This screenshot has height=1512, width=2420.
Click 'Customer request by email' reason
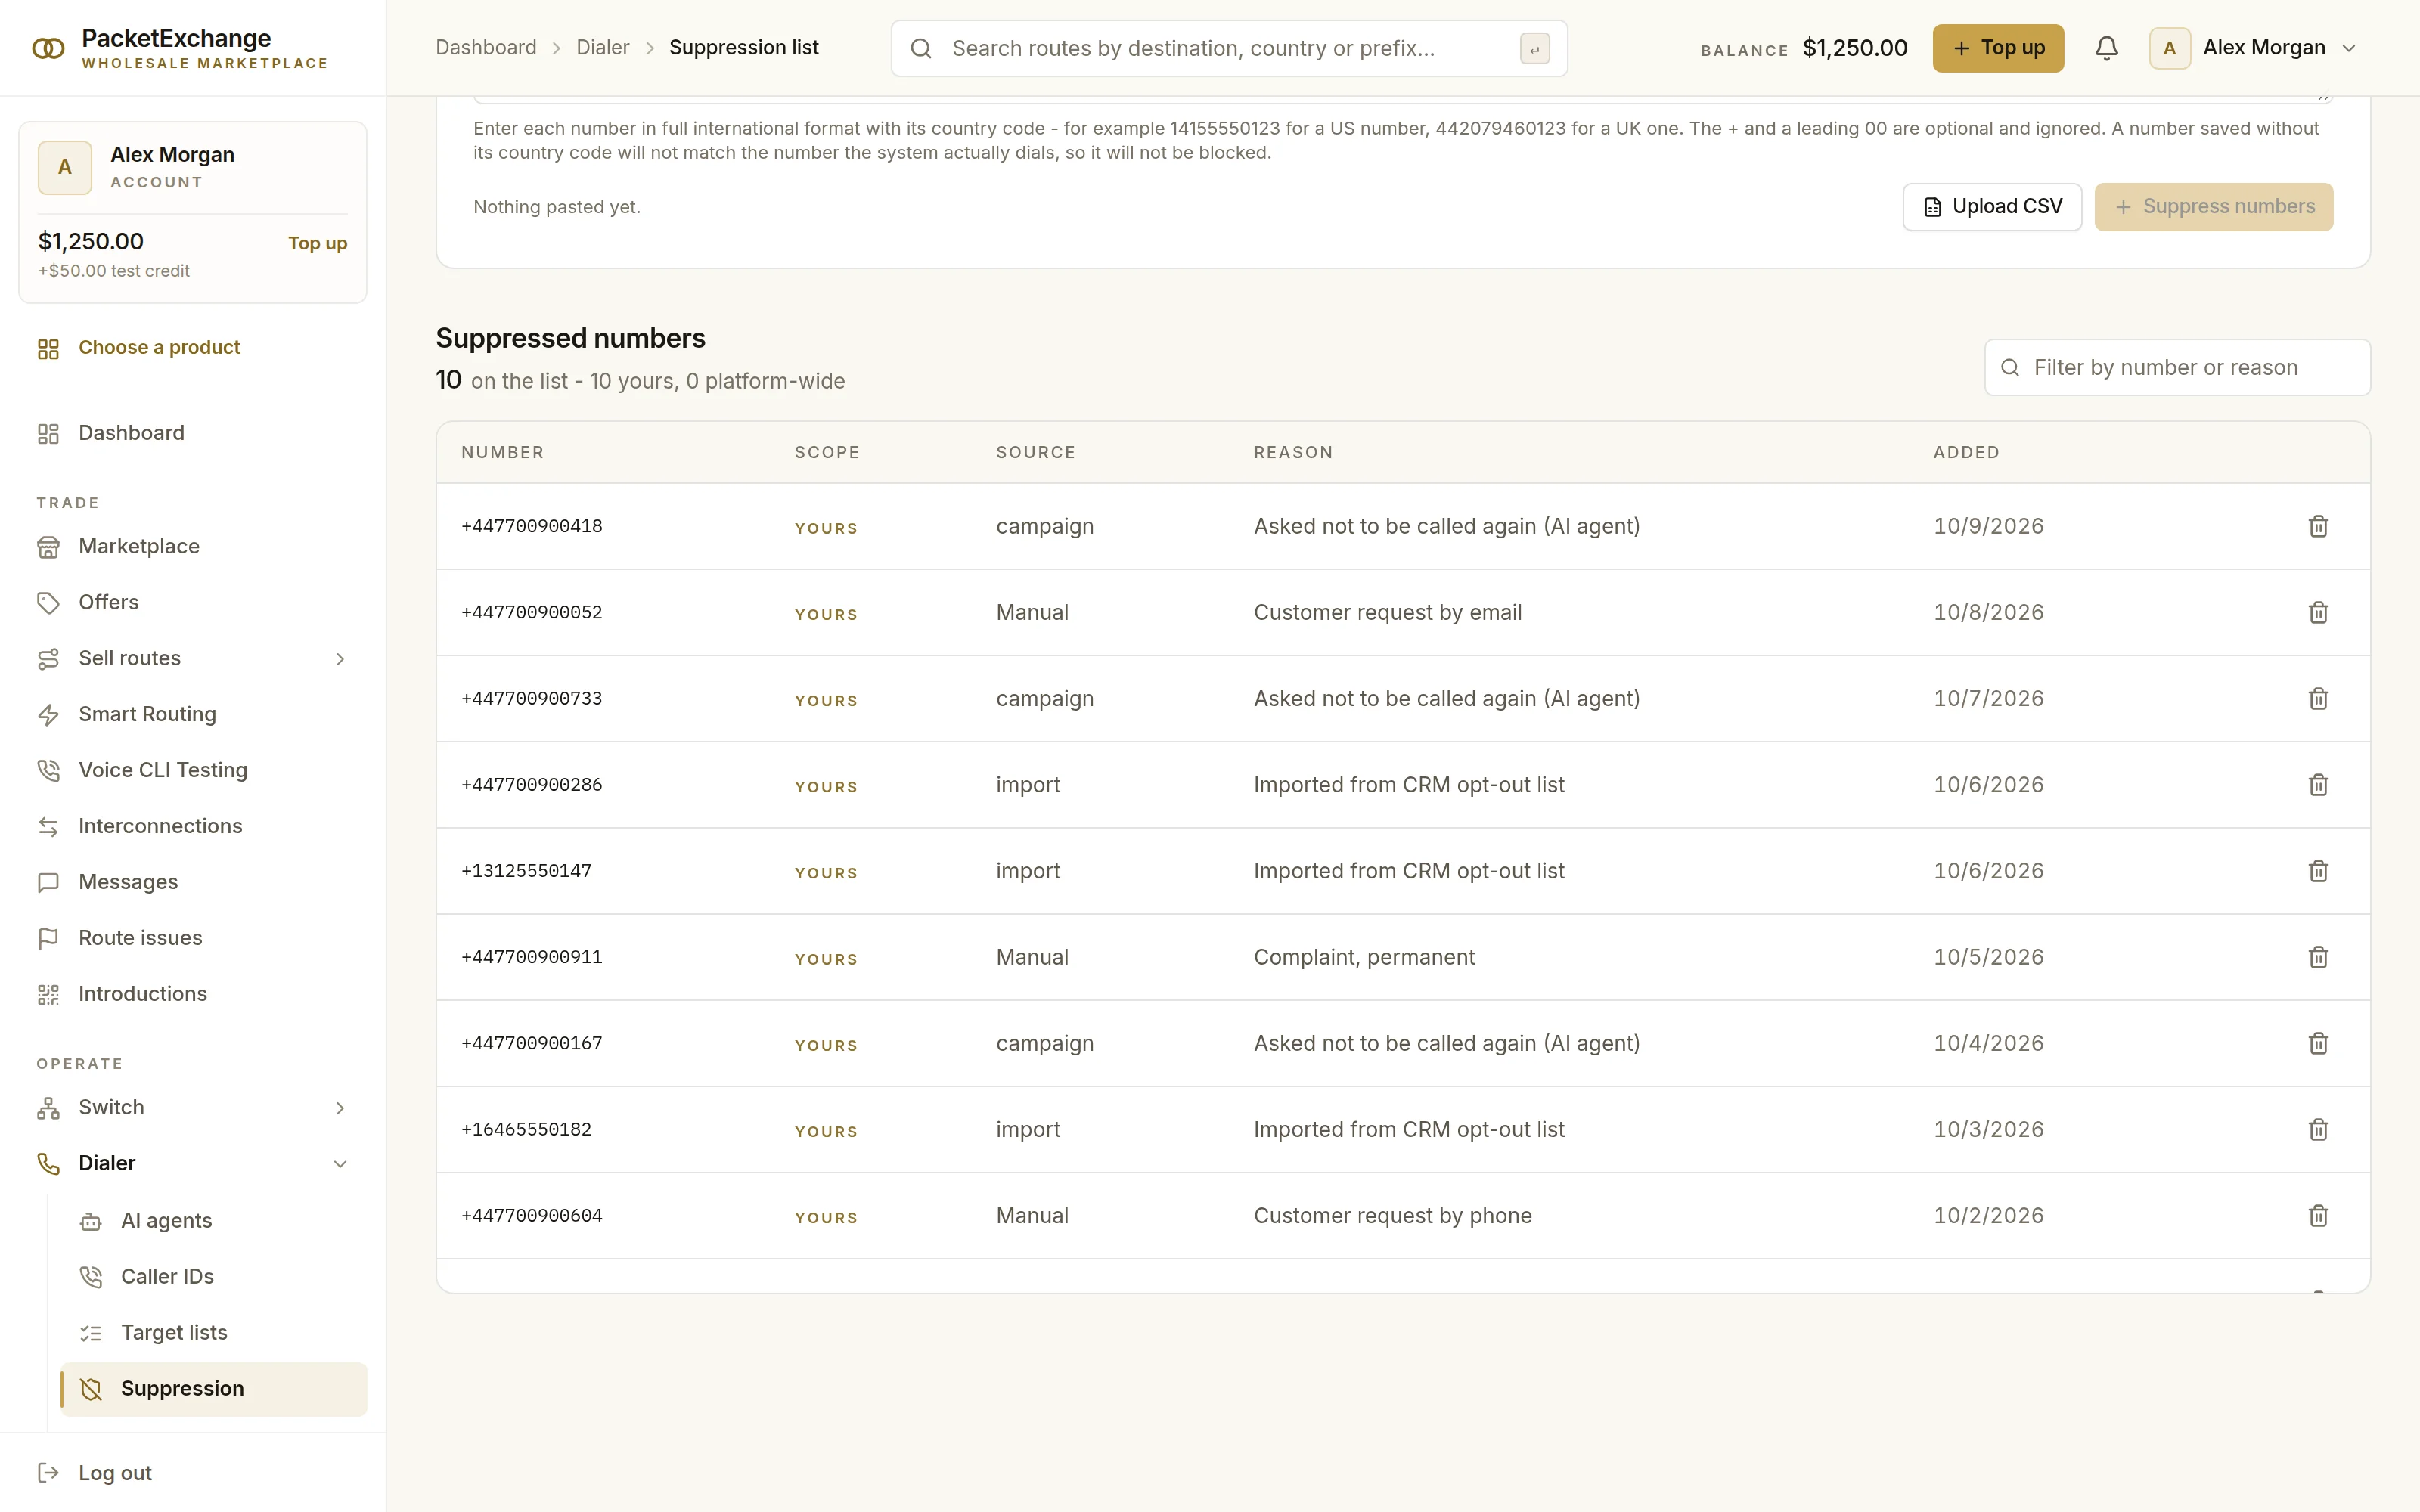coord(1387,612)
